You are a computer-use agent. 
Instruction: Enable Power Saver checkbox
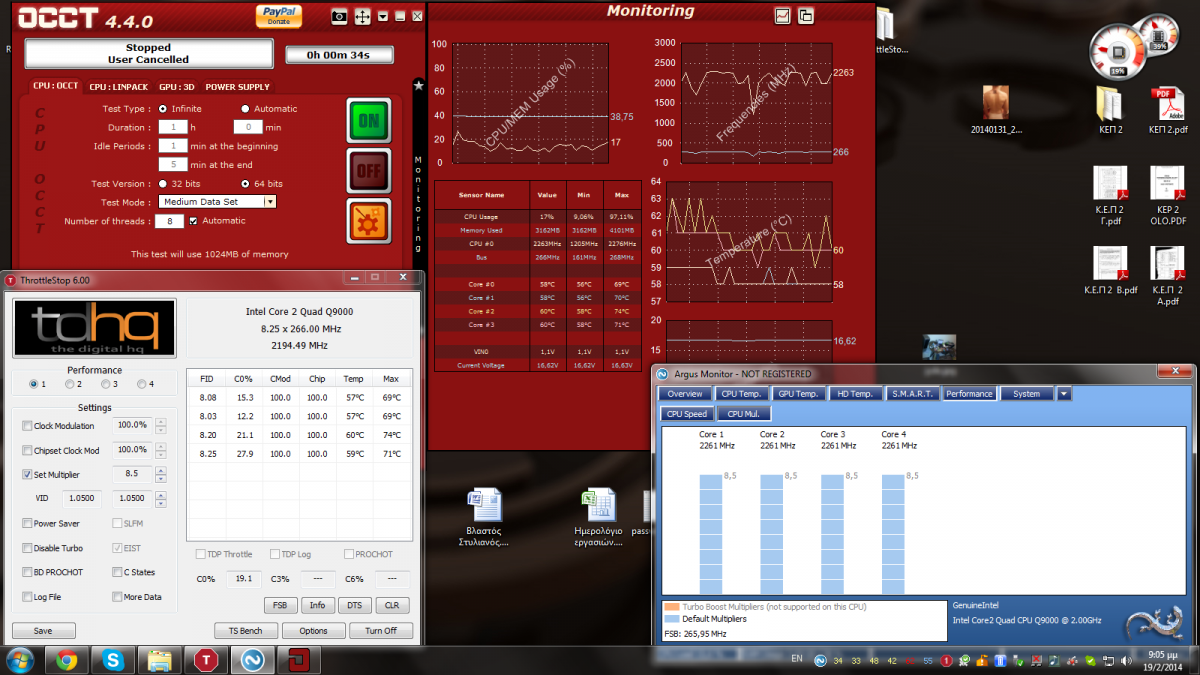click(27, 523)
